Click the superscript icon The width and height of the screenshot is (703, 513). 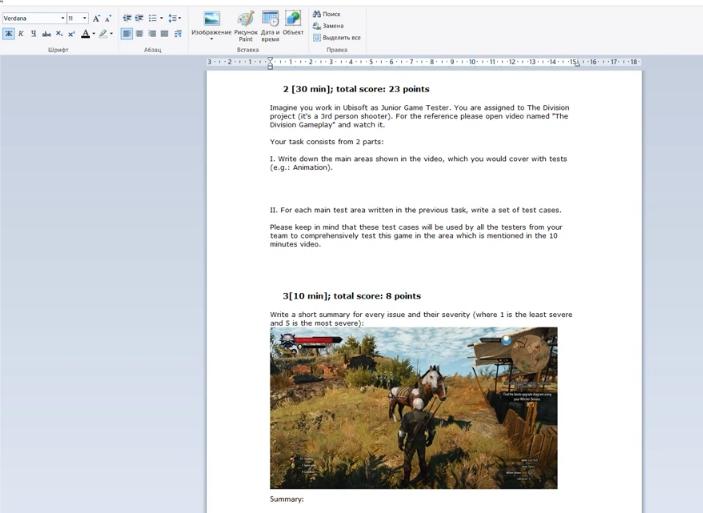(x=71, y=34)
